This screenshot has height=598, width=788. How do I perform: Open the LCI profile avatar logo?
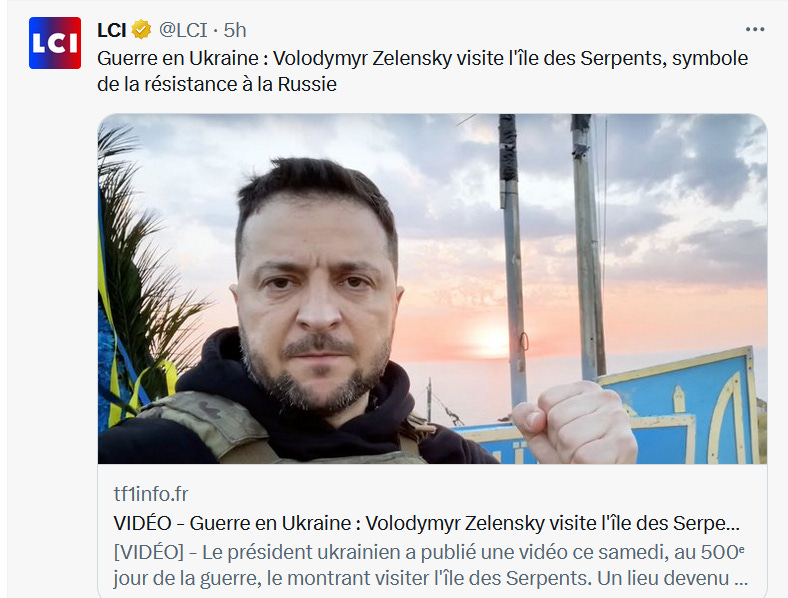[x=55, y=43]
